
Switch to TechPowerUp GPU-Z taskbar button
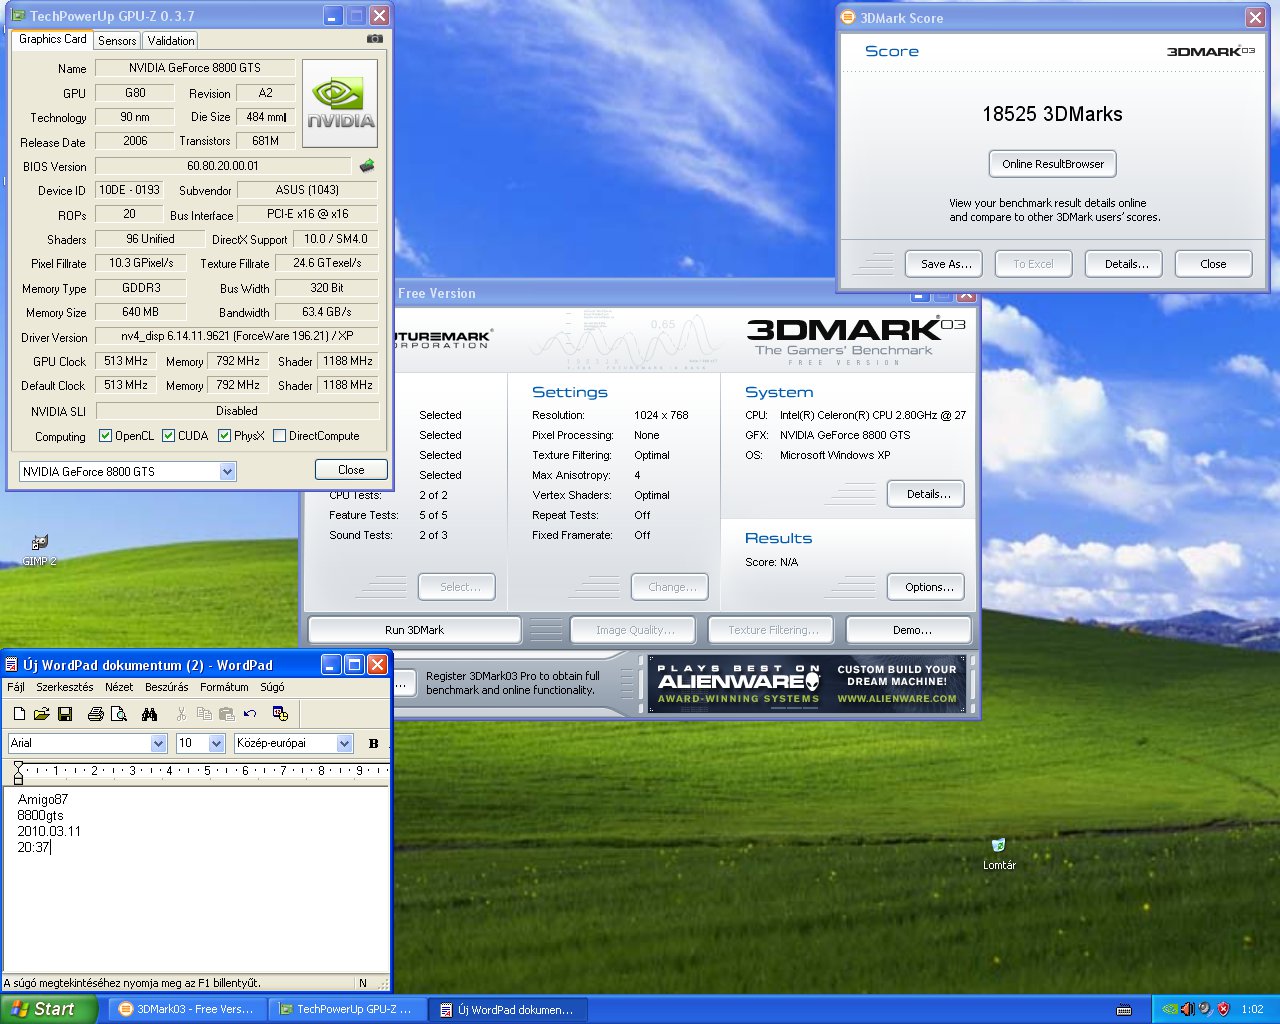click(x=347, y=1010)
